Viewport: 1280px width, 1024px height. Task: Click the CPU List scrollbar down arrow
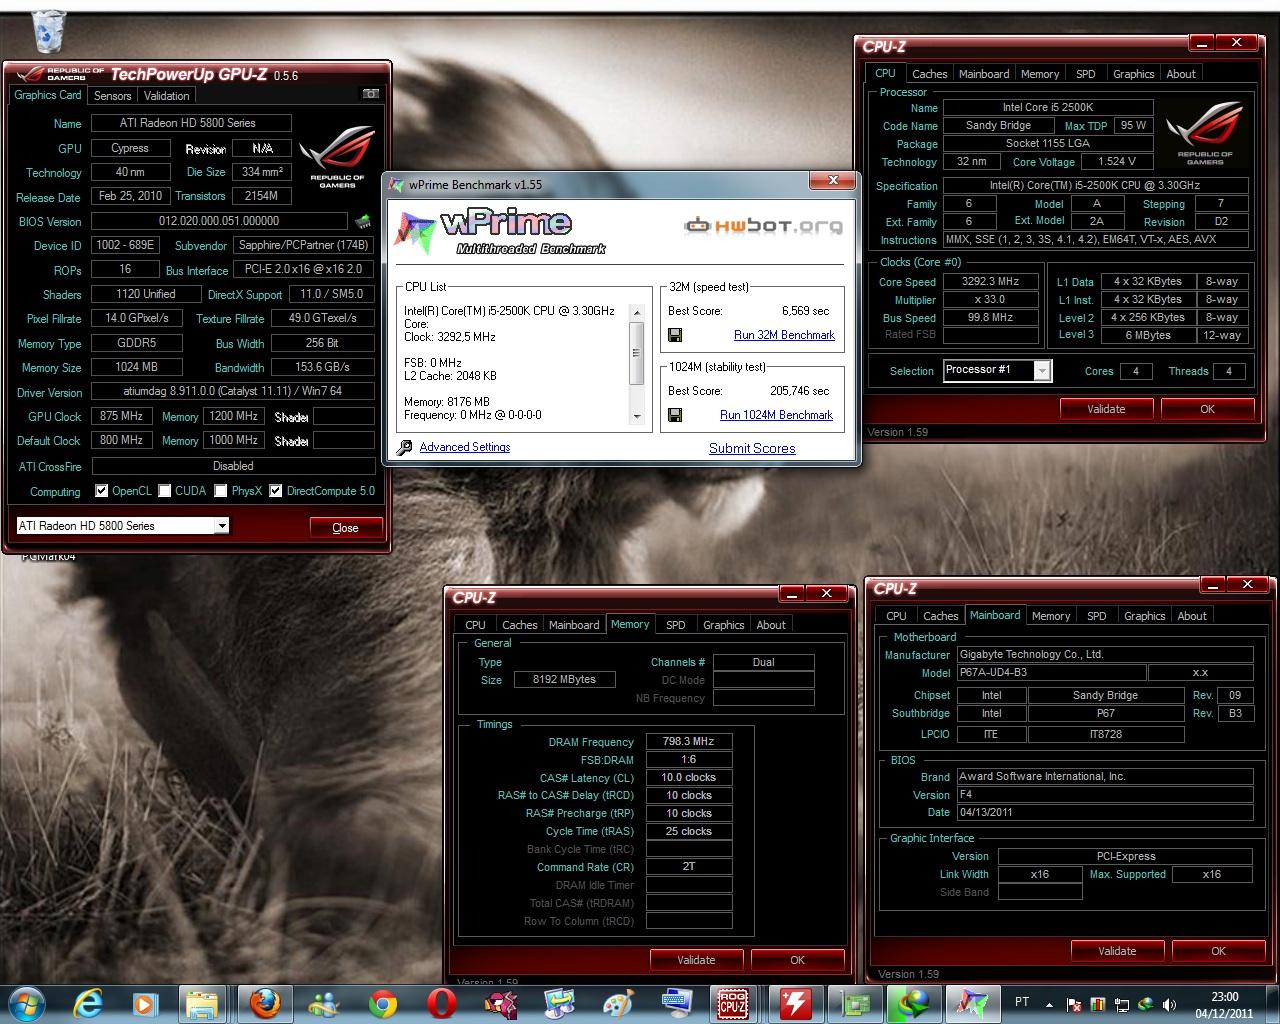pyautogui.click(x=637, y=416)
